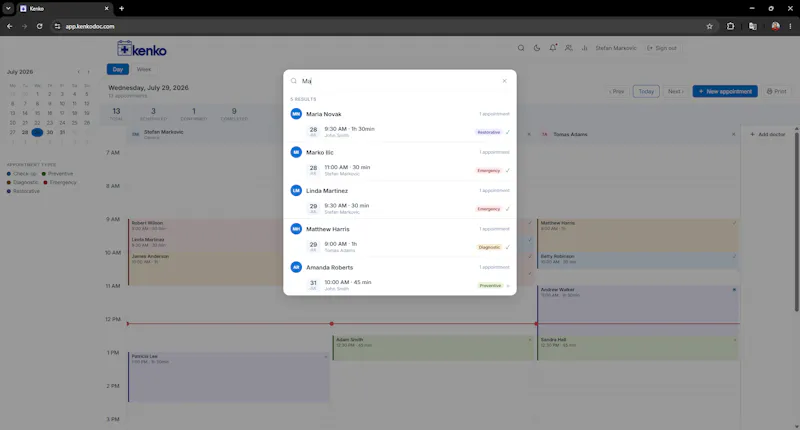800x430 pixels.
Task: Open Maria Novak's 9:30 AM appointment
Action: point(400,132)
